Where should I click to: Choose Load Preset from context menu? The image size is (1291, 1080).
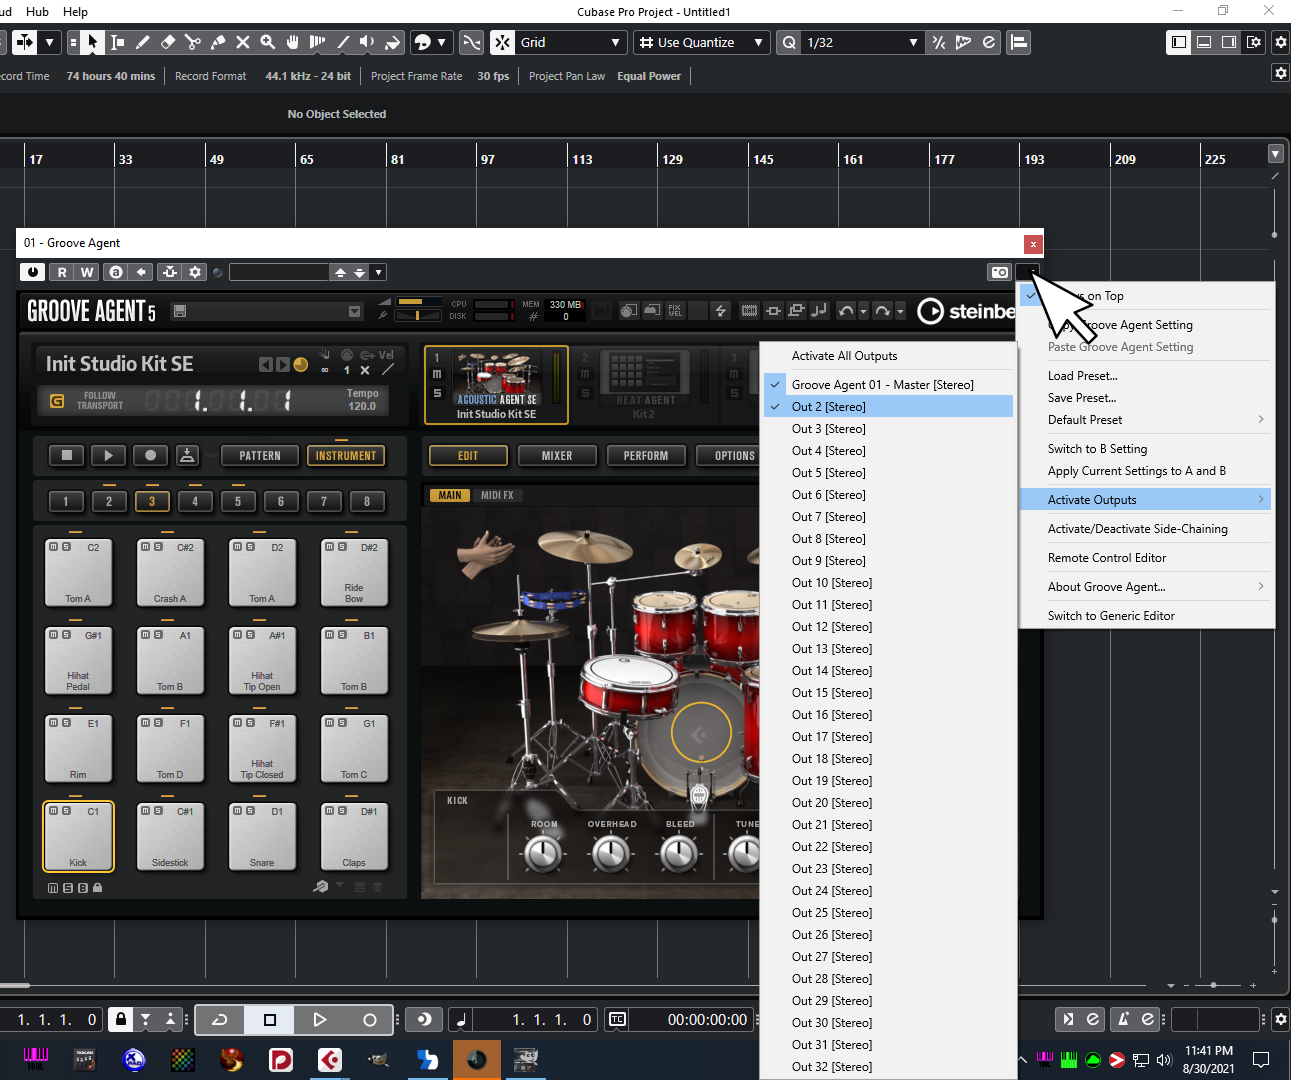1082,376
